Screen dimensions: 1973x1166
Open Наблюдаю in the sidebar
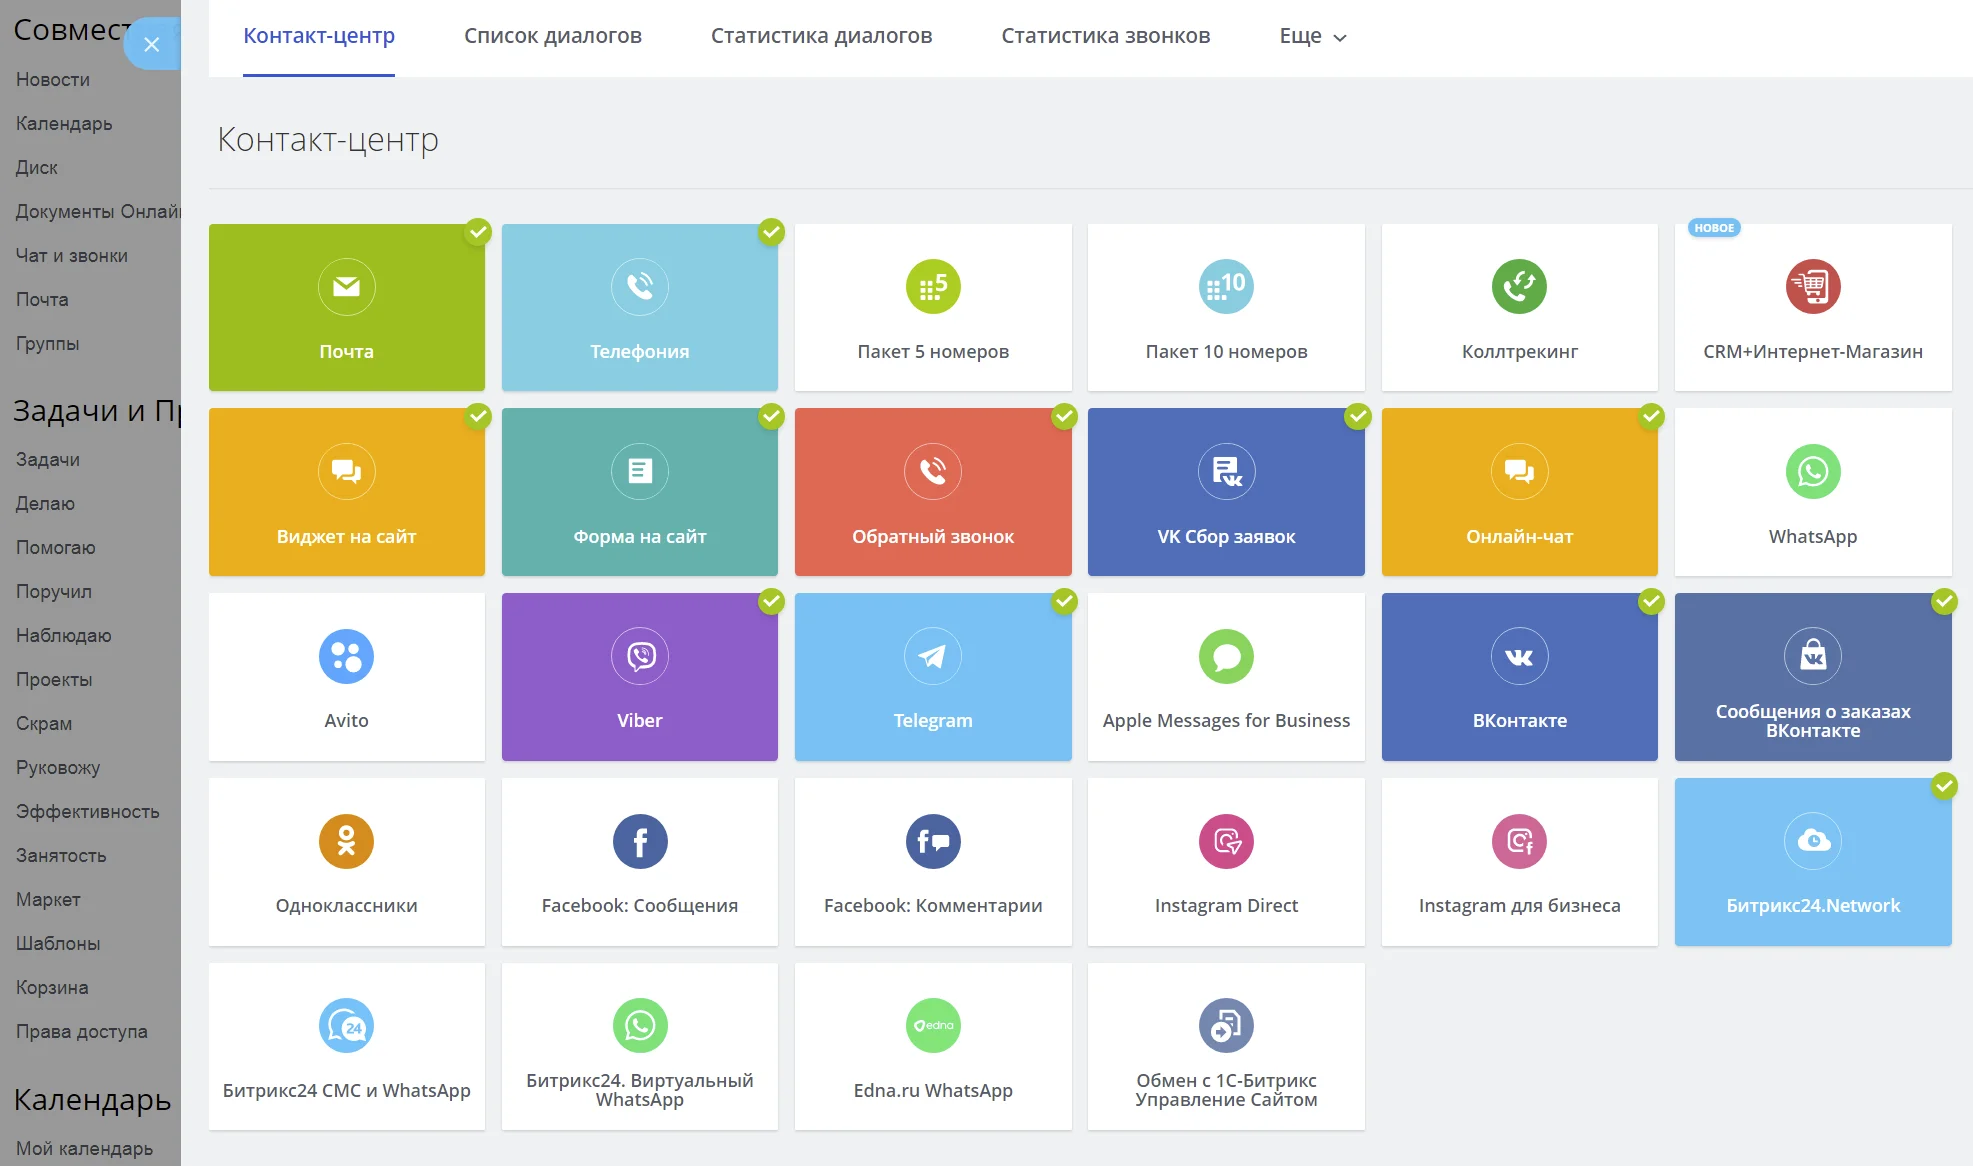point(64,636)
